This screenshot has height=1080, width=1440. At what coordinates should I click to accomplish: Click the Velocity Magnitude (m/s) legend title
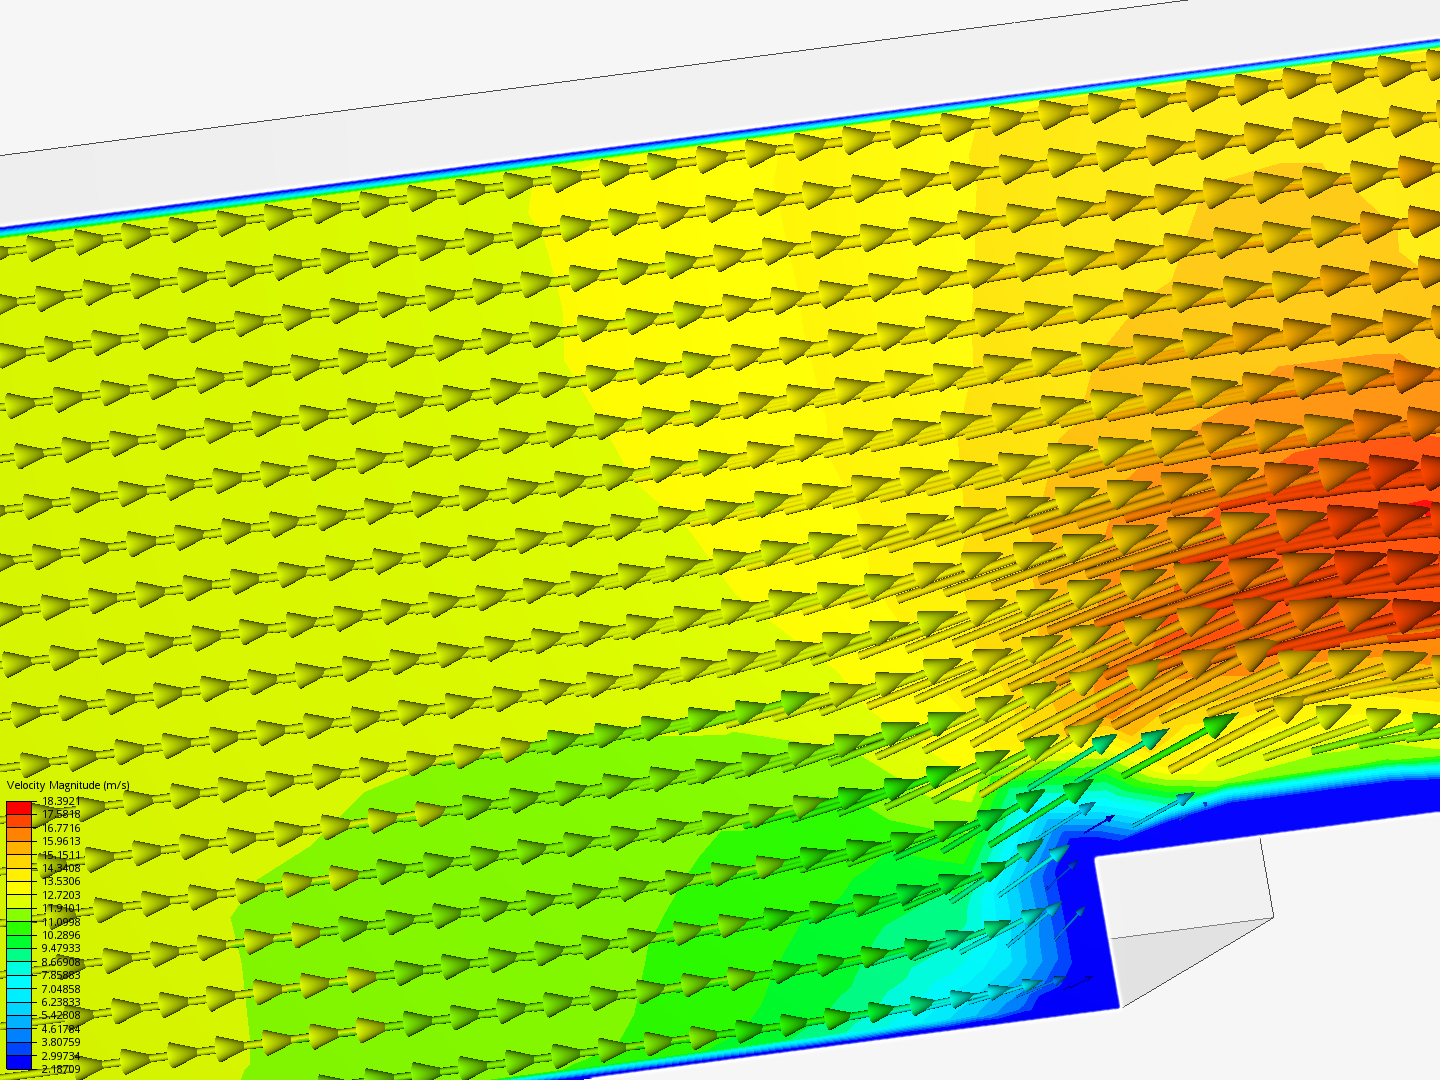tap(68, 785)
